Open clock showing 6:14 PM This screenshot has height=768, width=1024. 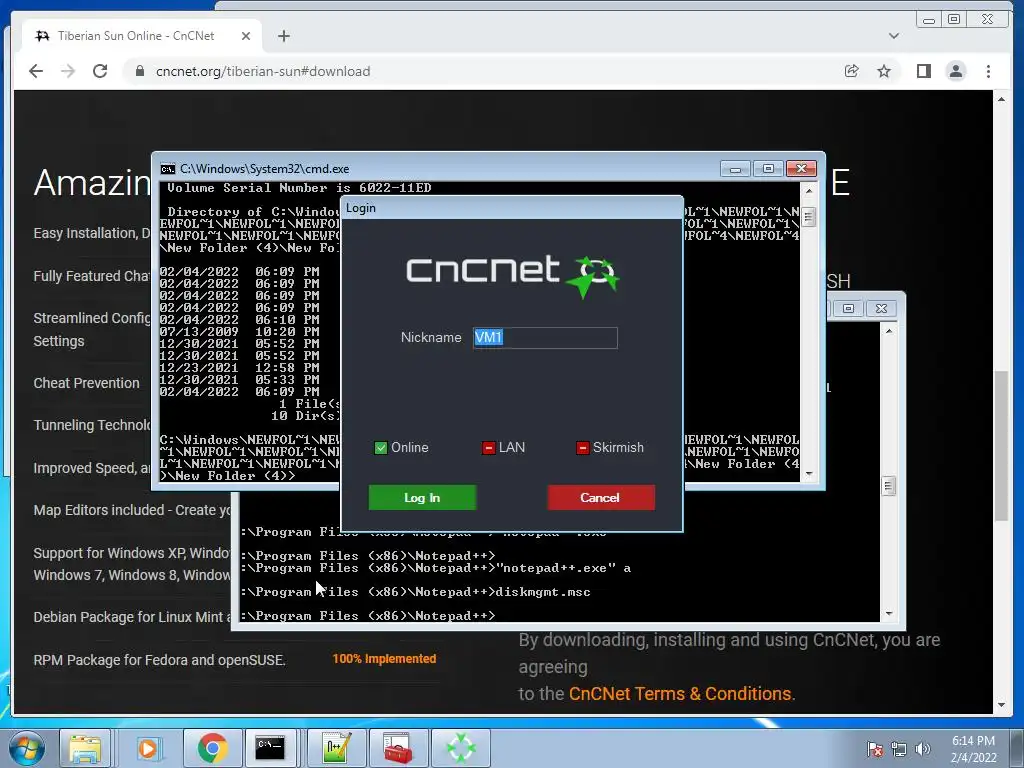click(x=973, y=749)
